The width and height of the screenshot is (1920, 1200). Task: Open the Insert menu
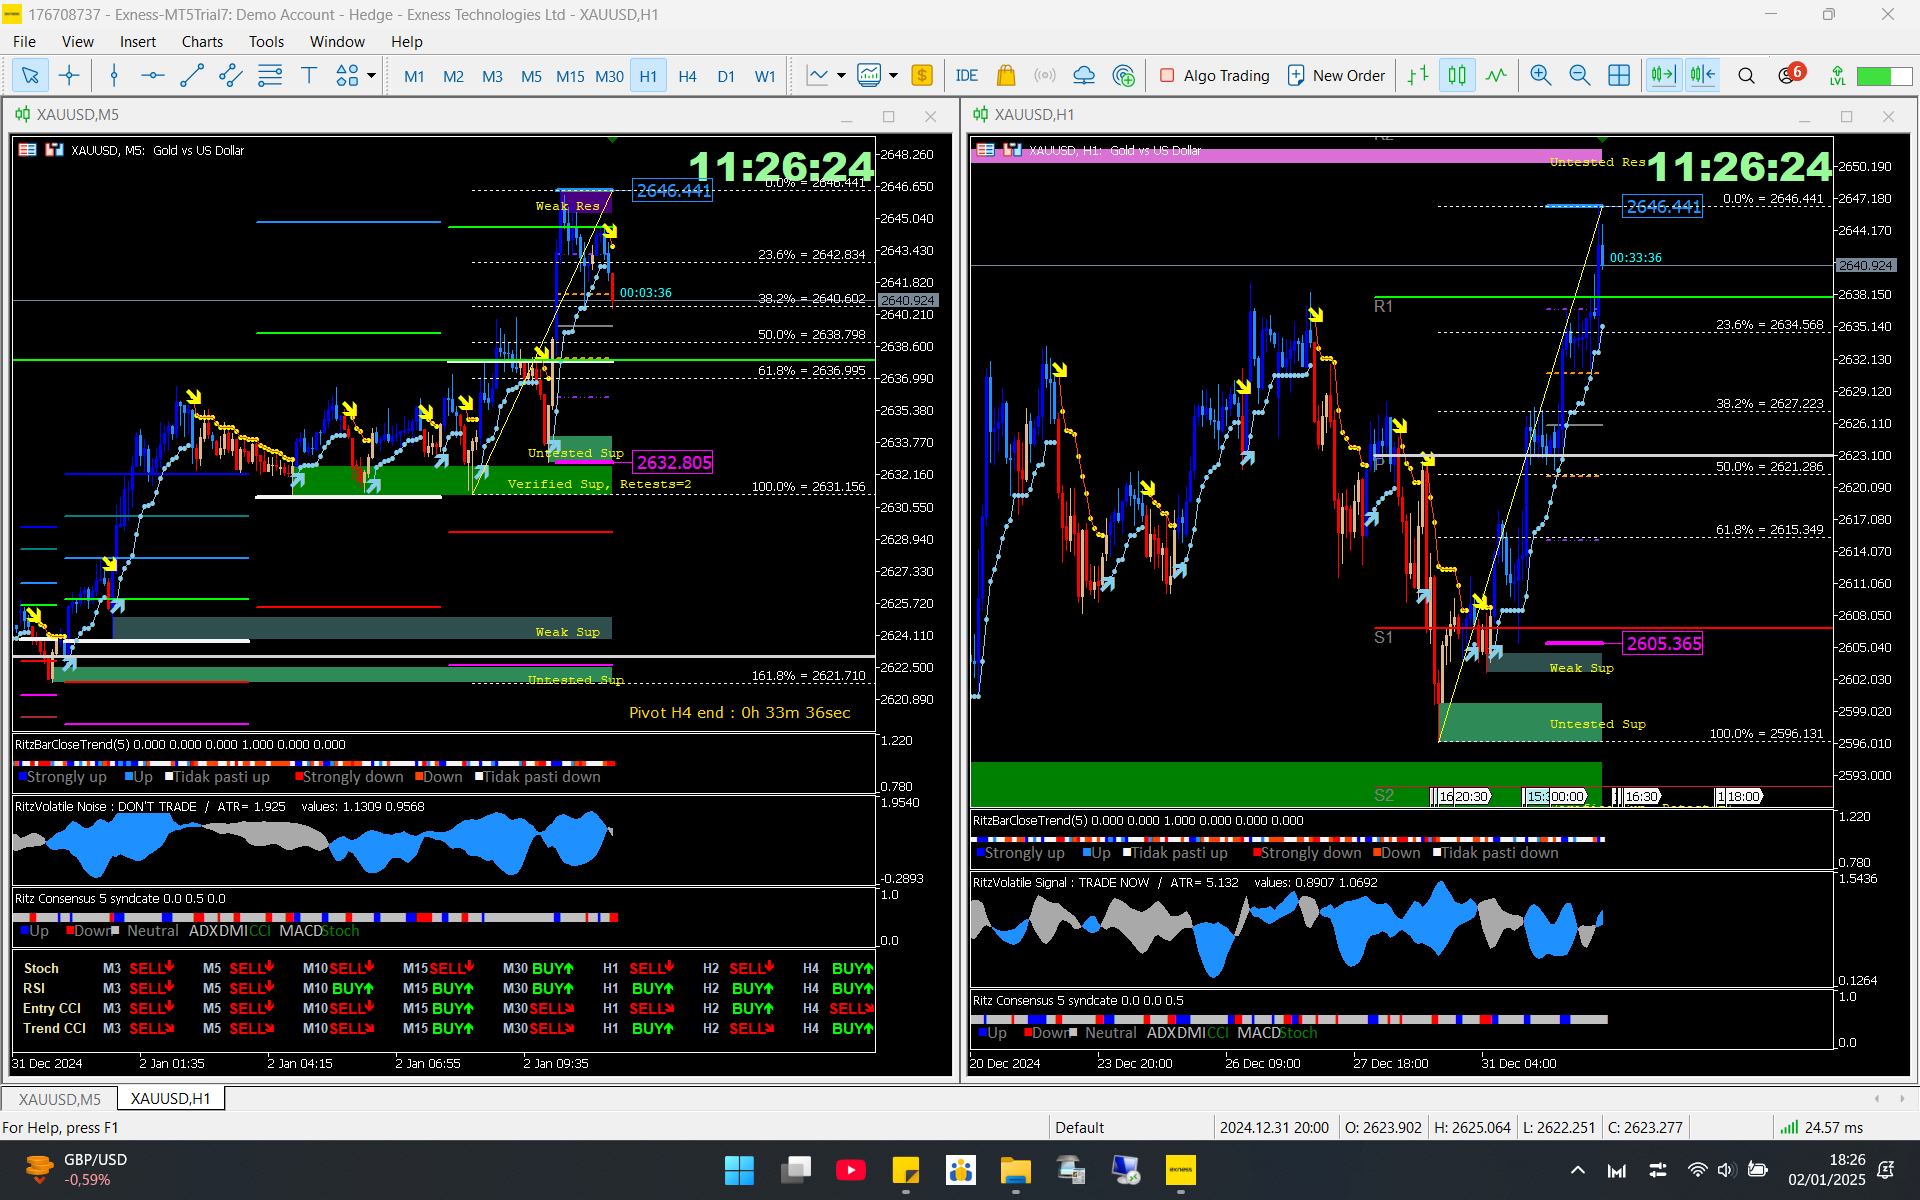138,41
